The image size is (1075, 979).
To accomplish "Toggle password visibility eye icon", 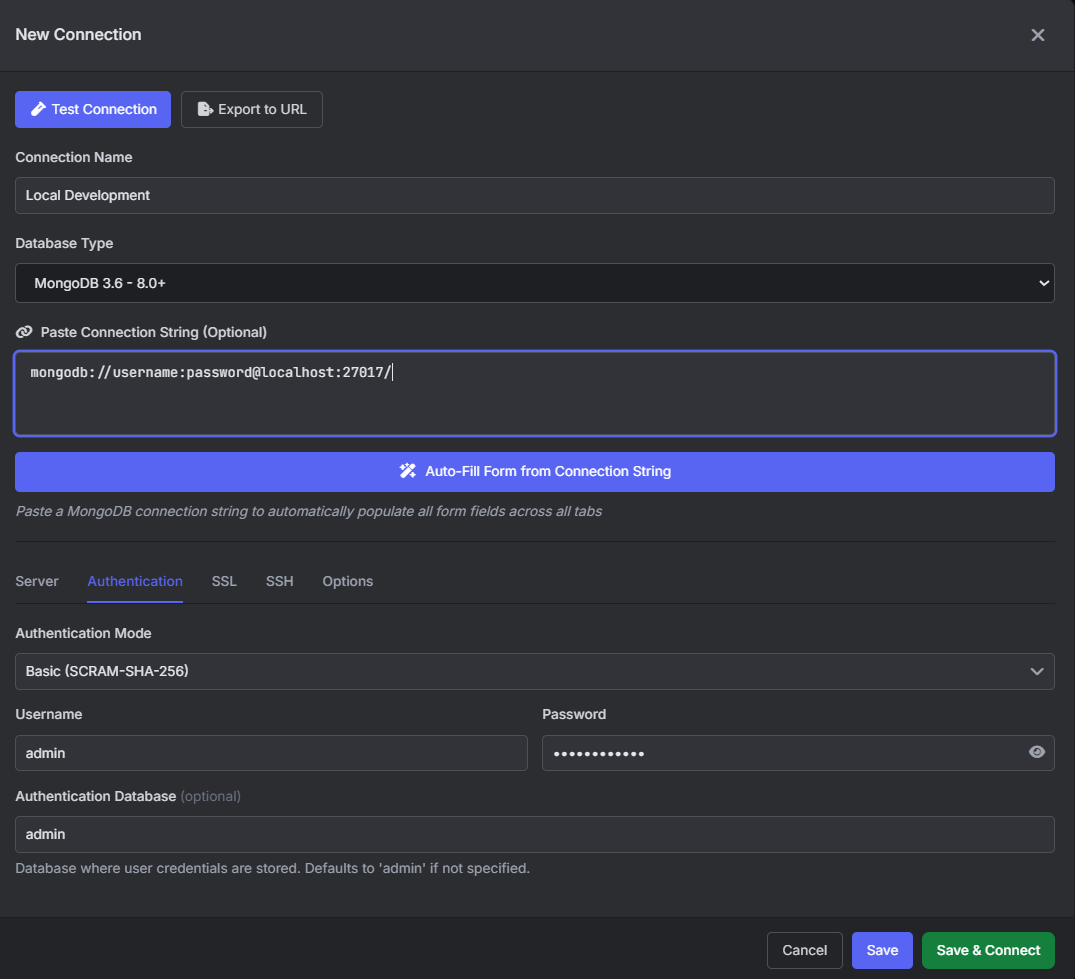I will coord(1037,752).
